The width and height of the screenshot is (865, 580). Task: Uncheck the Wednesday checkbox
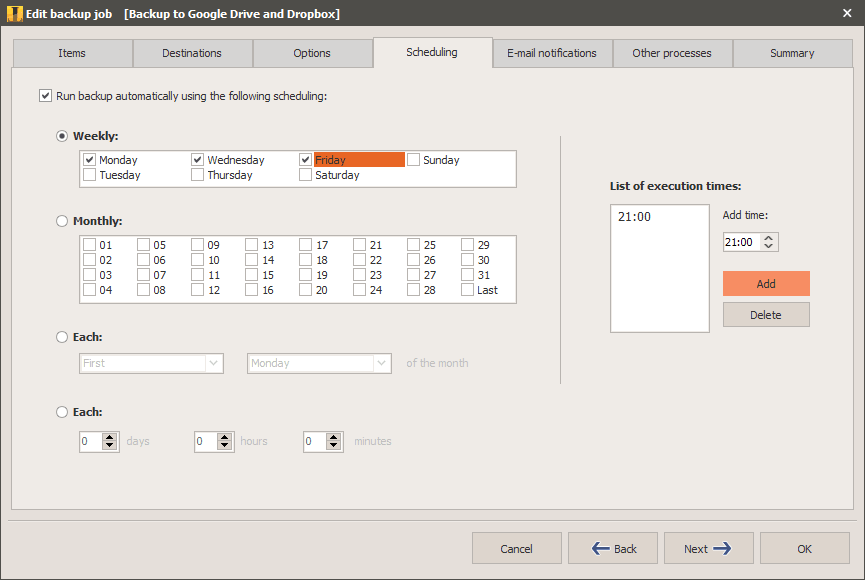[x=198, y=160]
